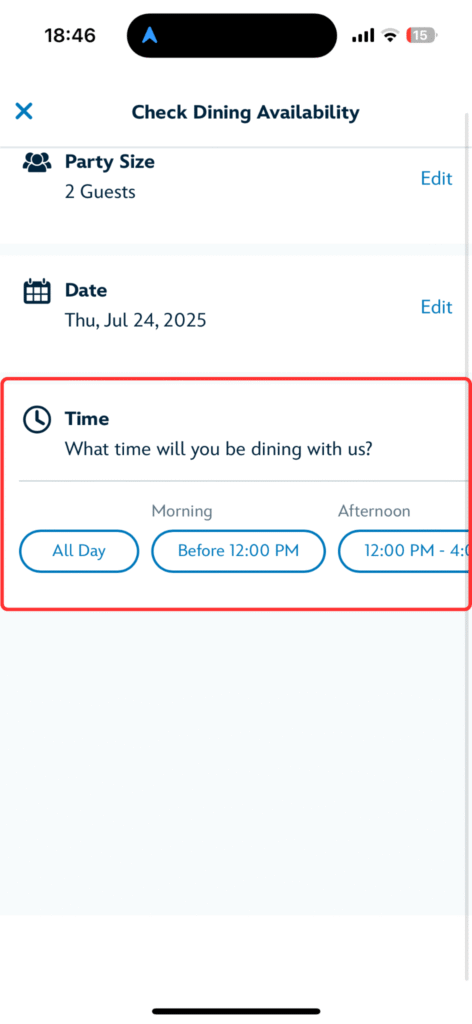Screen dimensions: 472x1024
Task: Tap the home indicator bar at the bottom
Action: click(236, 1011)
